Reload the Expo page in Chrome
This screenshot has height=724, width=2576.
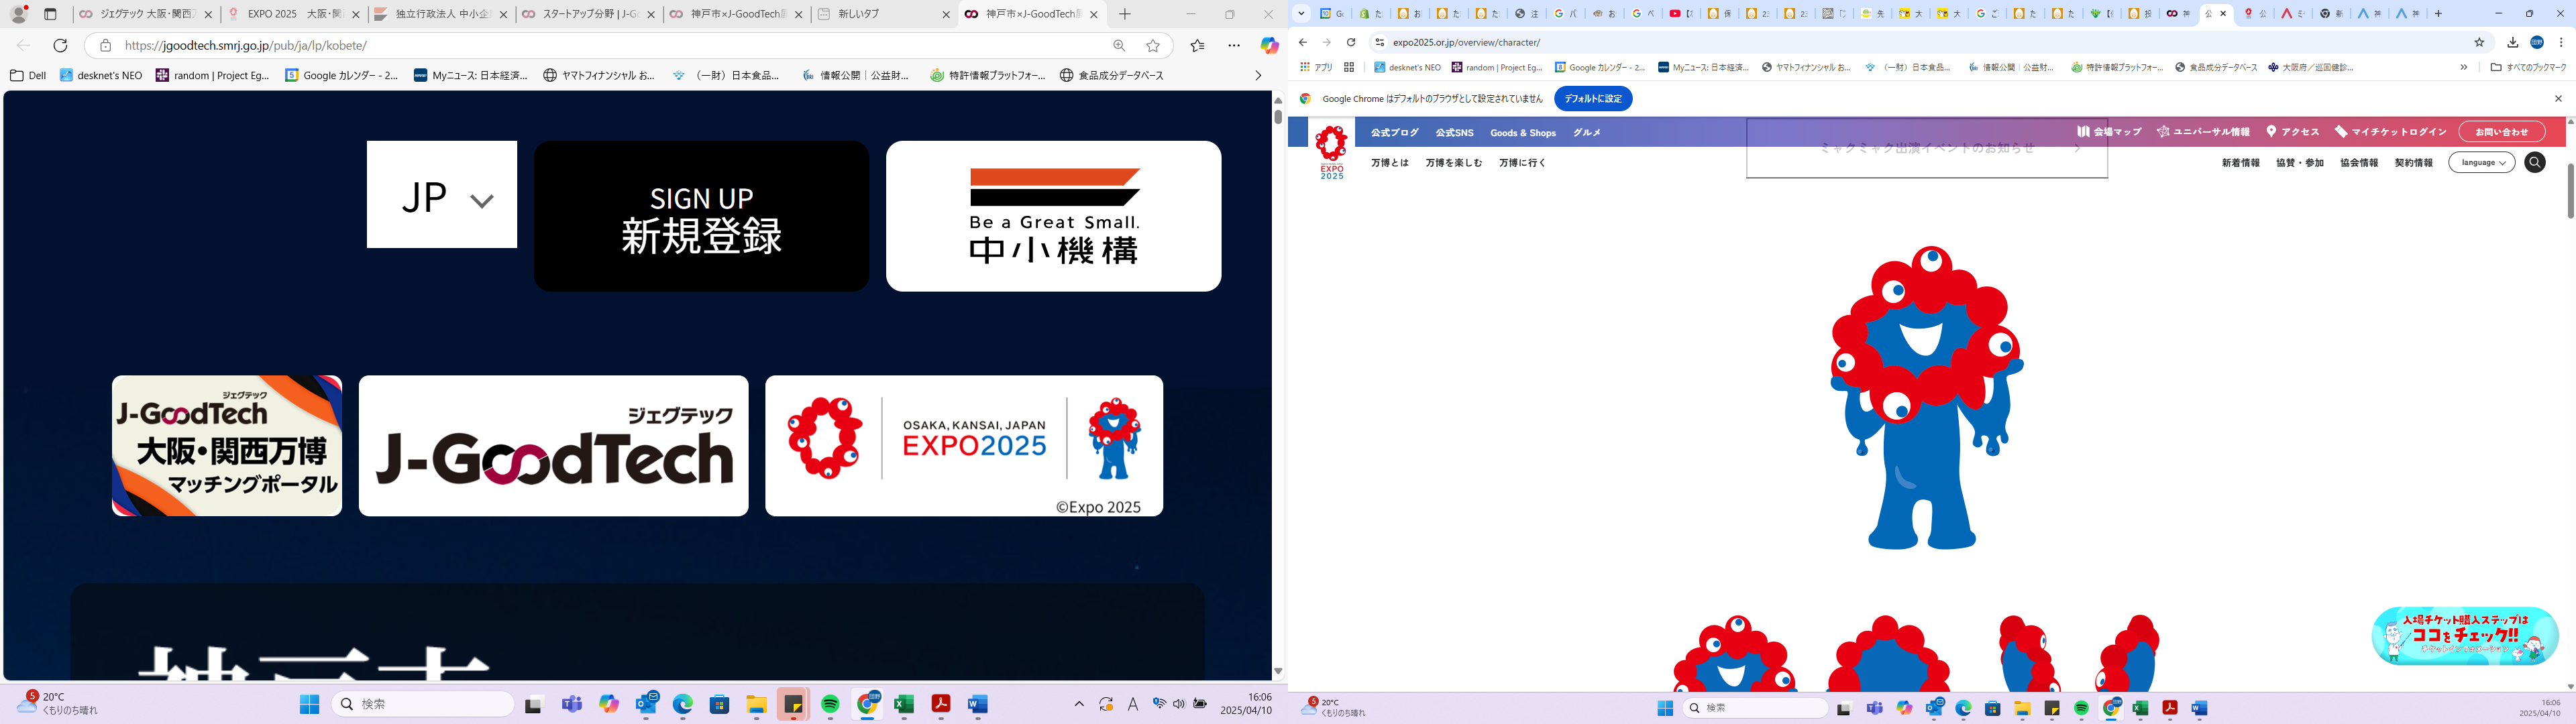(x=1351, y=42)
